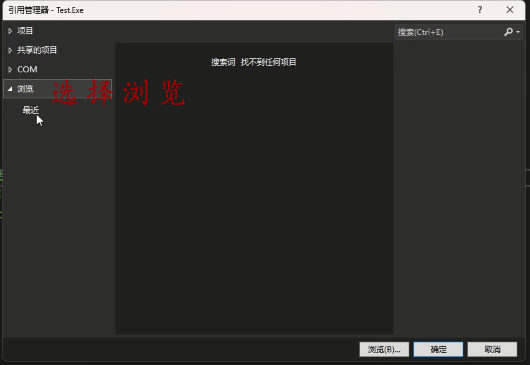Expand the 项目 tree node arrow
The width and height of the screenshot is (530, 365).
pos(10,31)
